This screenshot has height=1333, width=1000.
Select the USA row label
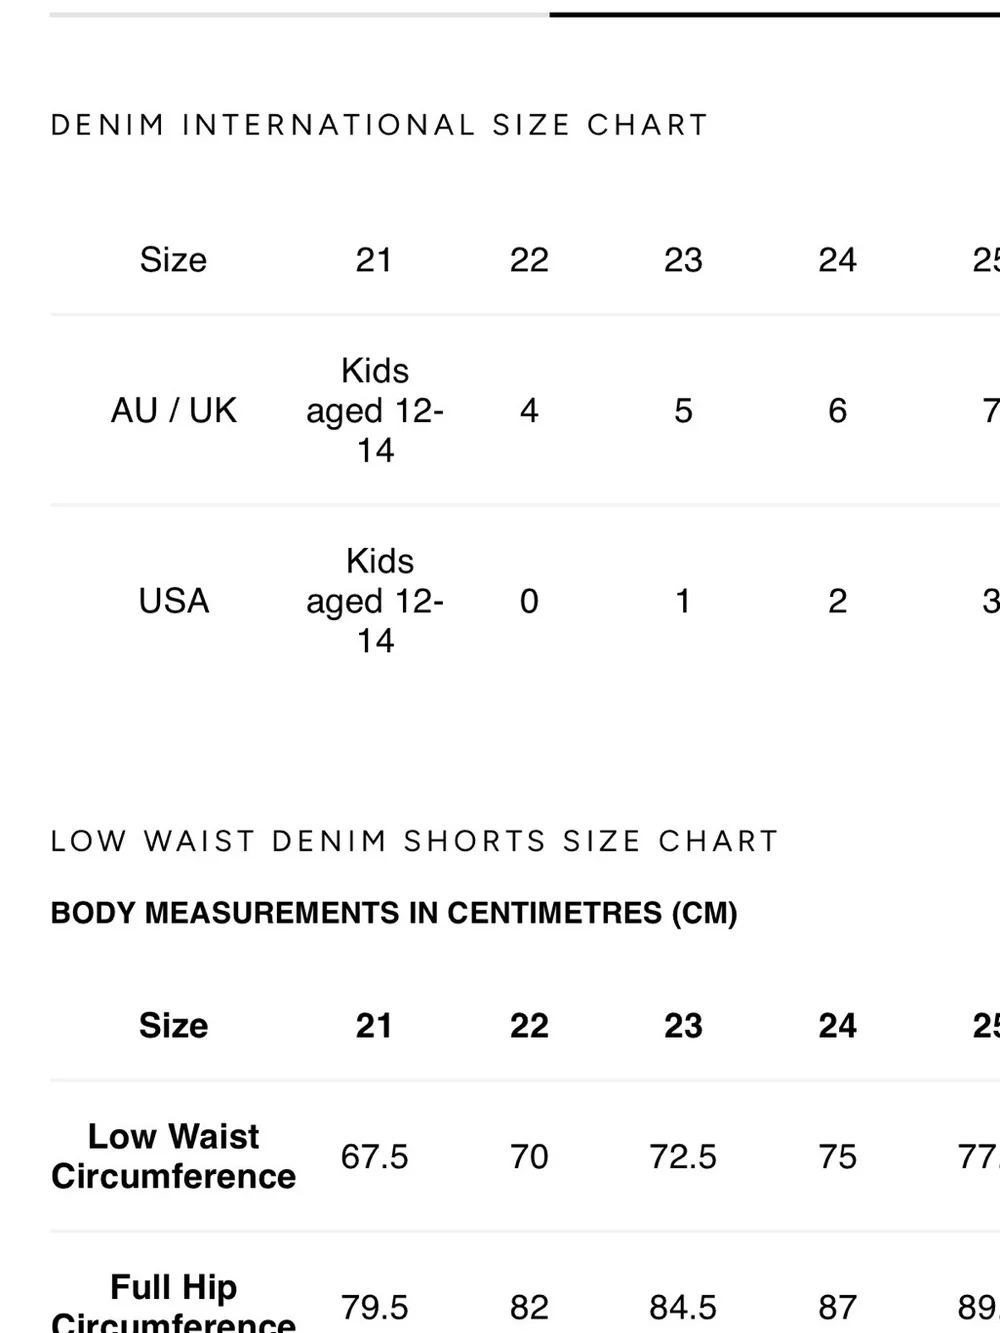(x=174, y=601)
